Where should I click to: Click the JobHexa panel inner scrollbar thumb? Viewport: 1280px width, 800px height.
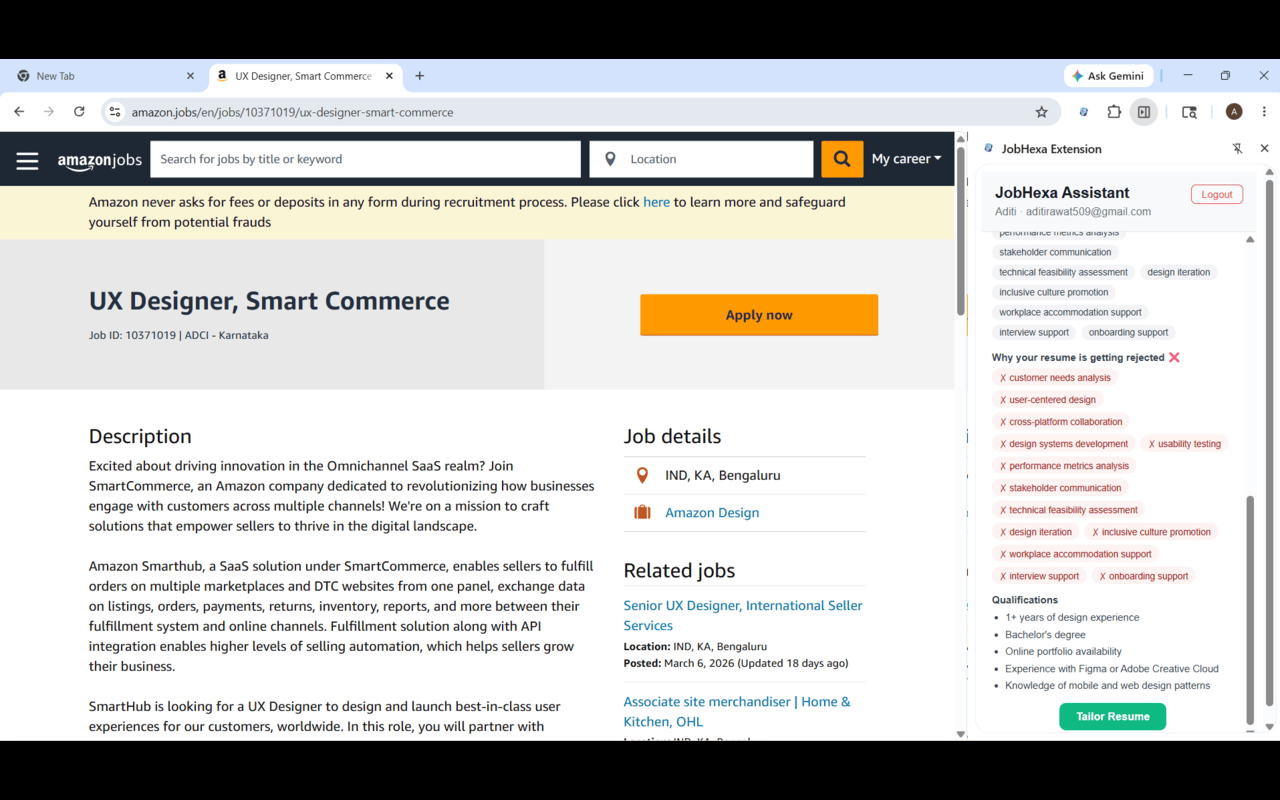pos(1250,608)
